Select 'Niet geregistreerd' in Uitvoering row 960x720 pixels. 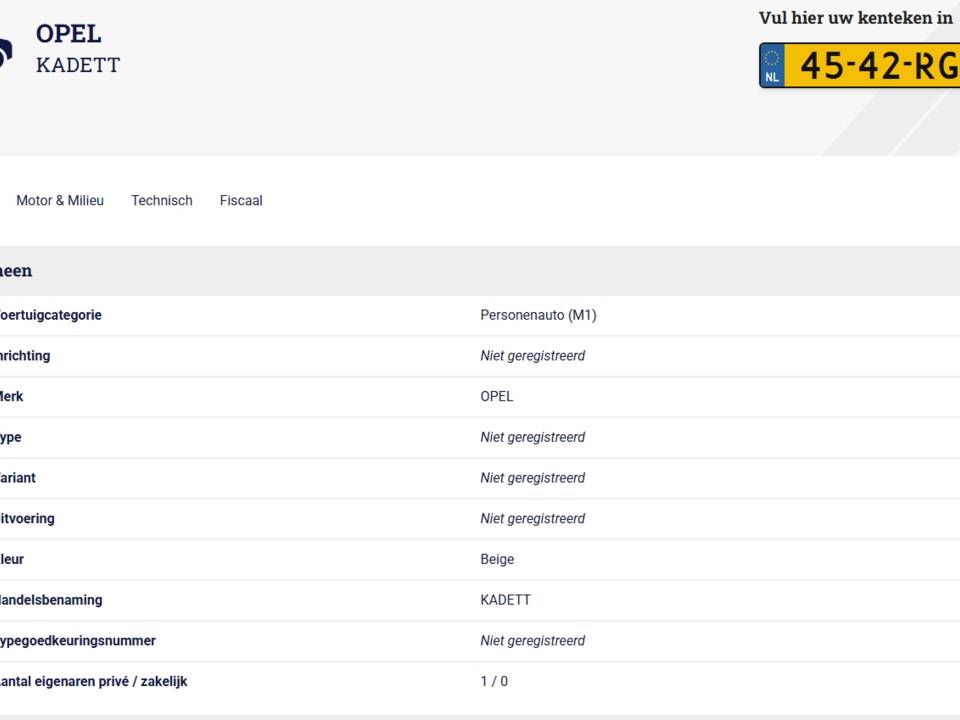(x=533, y=519)
